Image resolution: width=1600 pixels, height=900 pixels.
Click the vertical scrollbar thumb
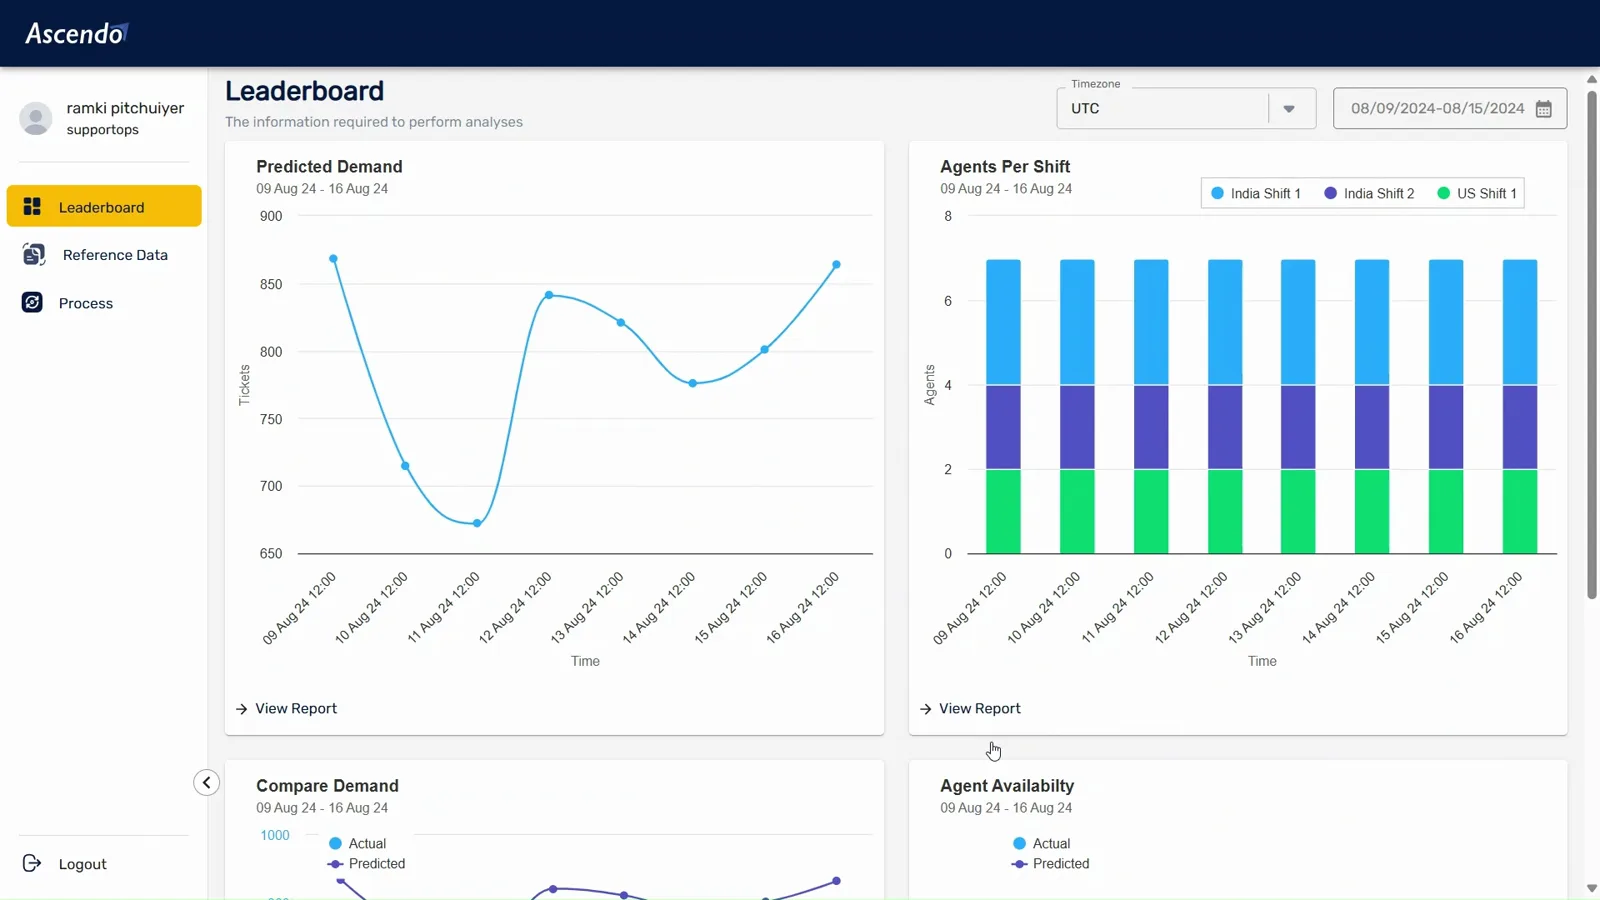click(x=1592, y=344)
